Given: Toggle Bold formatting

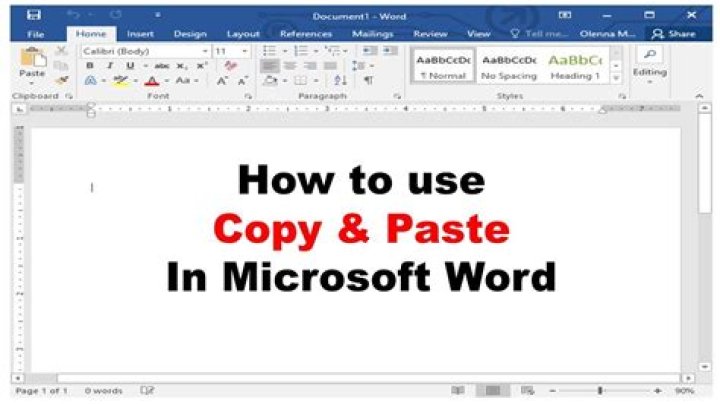Looking at the screenshot, I should coord(90,66).
